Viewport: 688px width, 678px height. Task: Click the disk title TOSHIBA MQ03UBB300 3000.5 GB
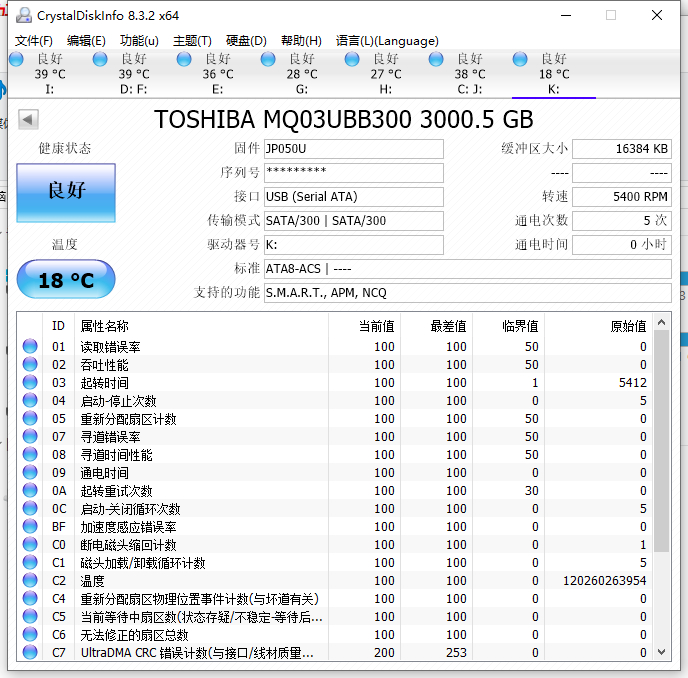tap(344, 119)
